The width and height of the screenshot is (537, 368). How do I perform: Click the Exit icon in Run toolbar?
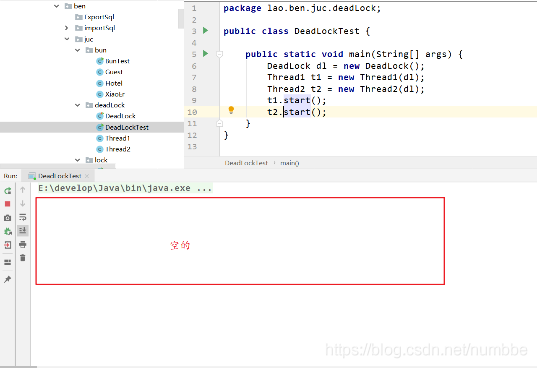8,245
